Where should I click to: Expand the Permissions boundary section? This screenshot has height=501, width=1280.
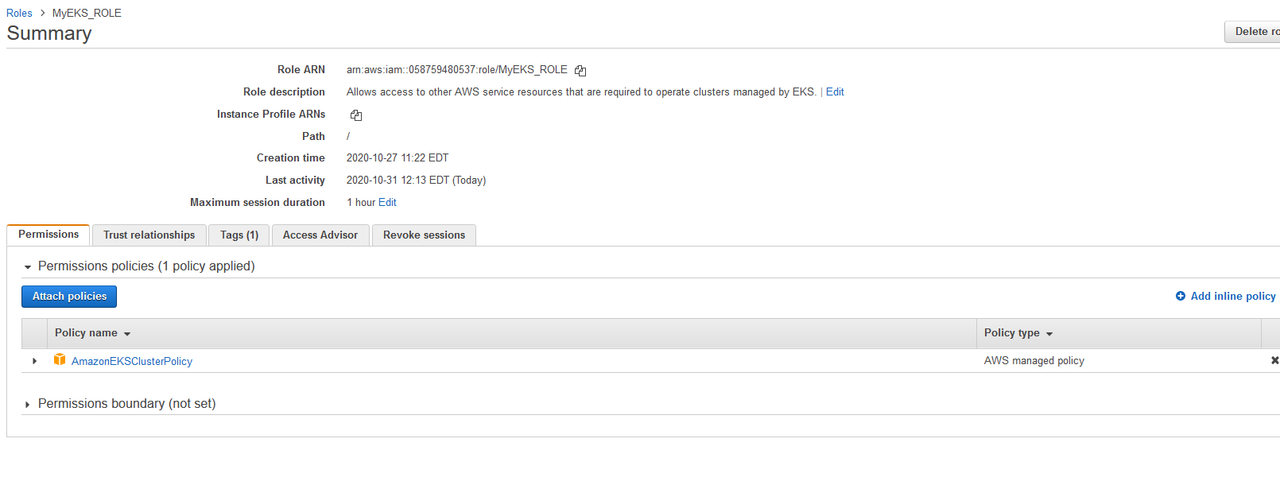28,404
